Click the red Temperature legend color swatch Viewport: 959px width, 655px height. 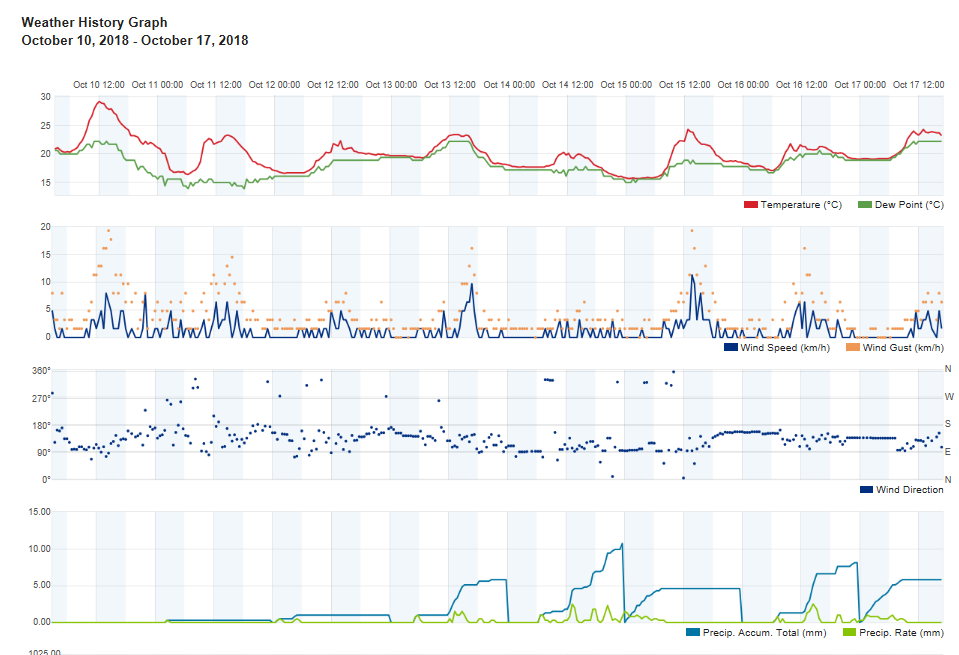coord(751,205)
